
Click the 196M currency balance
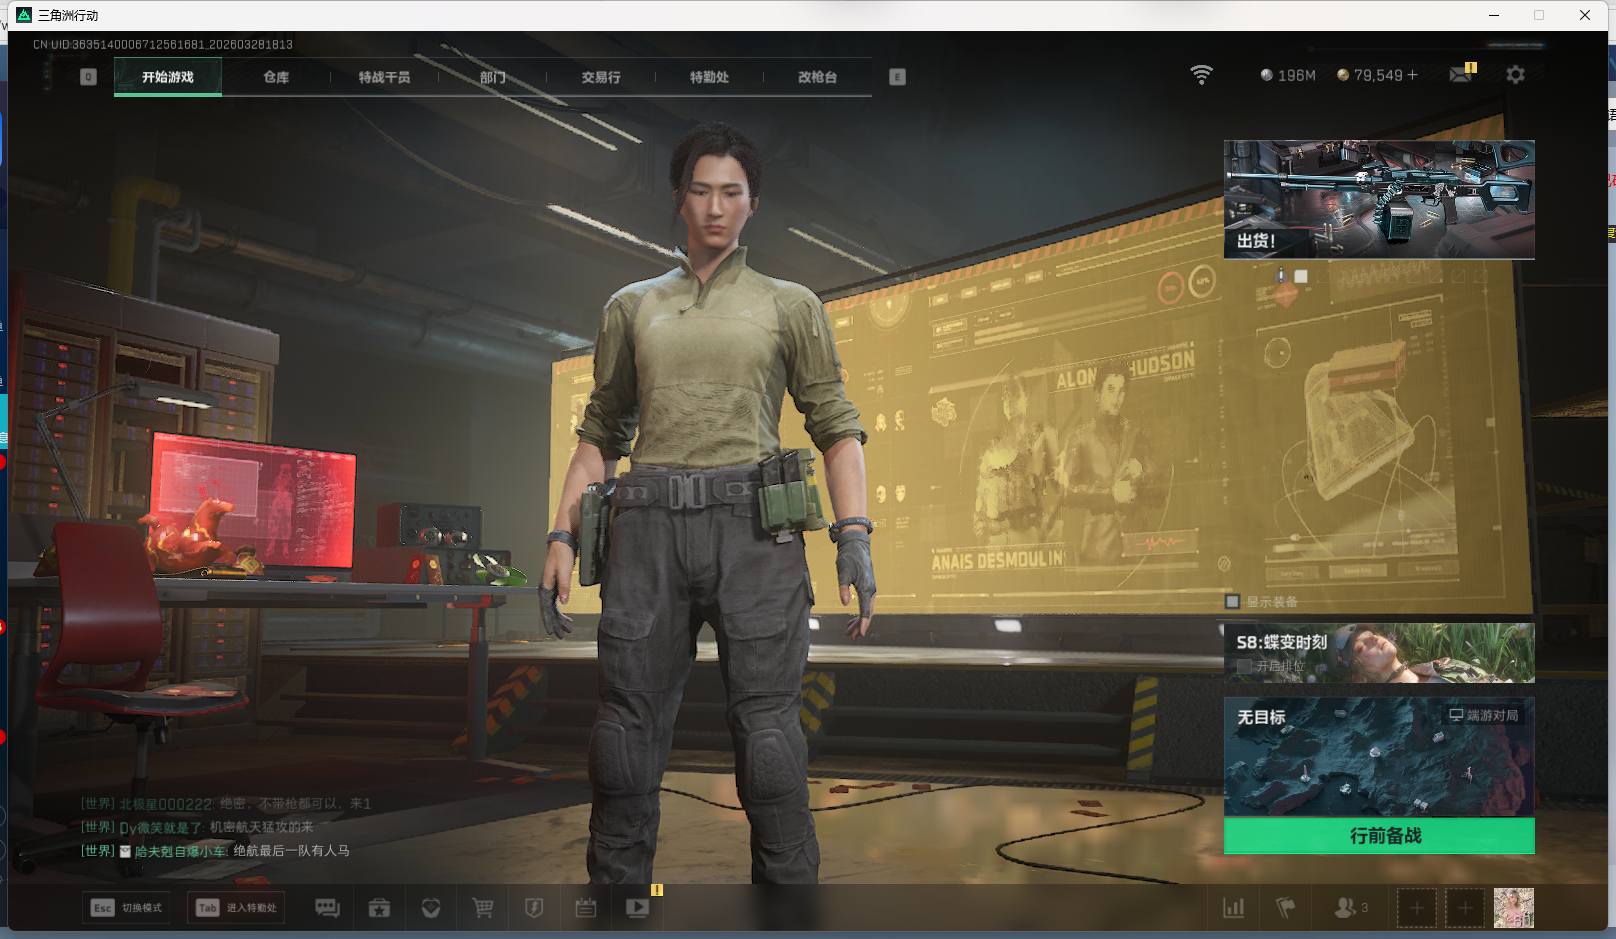pos(1288,75)
